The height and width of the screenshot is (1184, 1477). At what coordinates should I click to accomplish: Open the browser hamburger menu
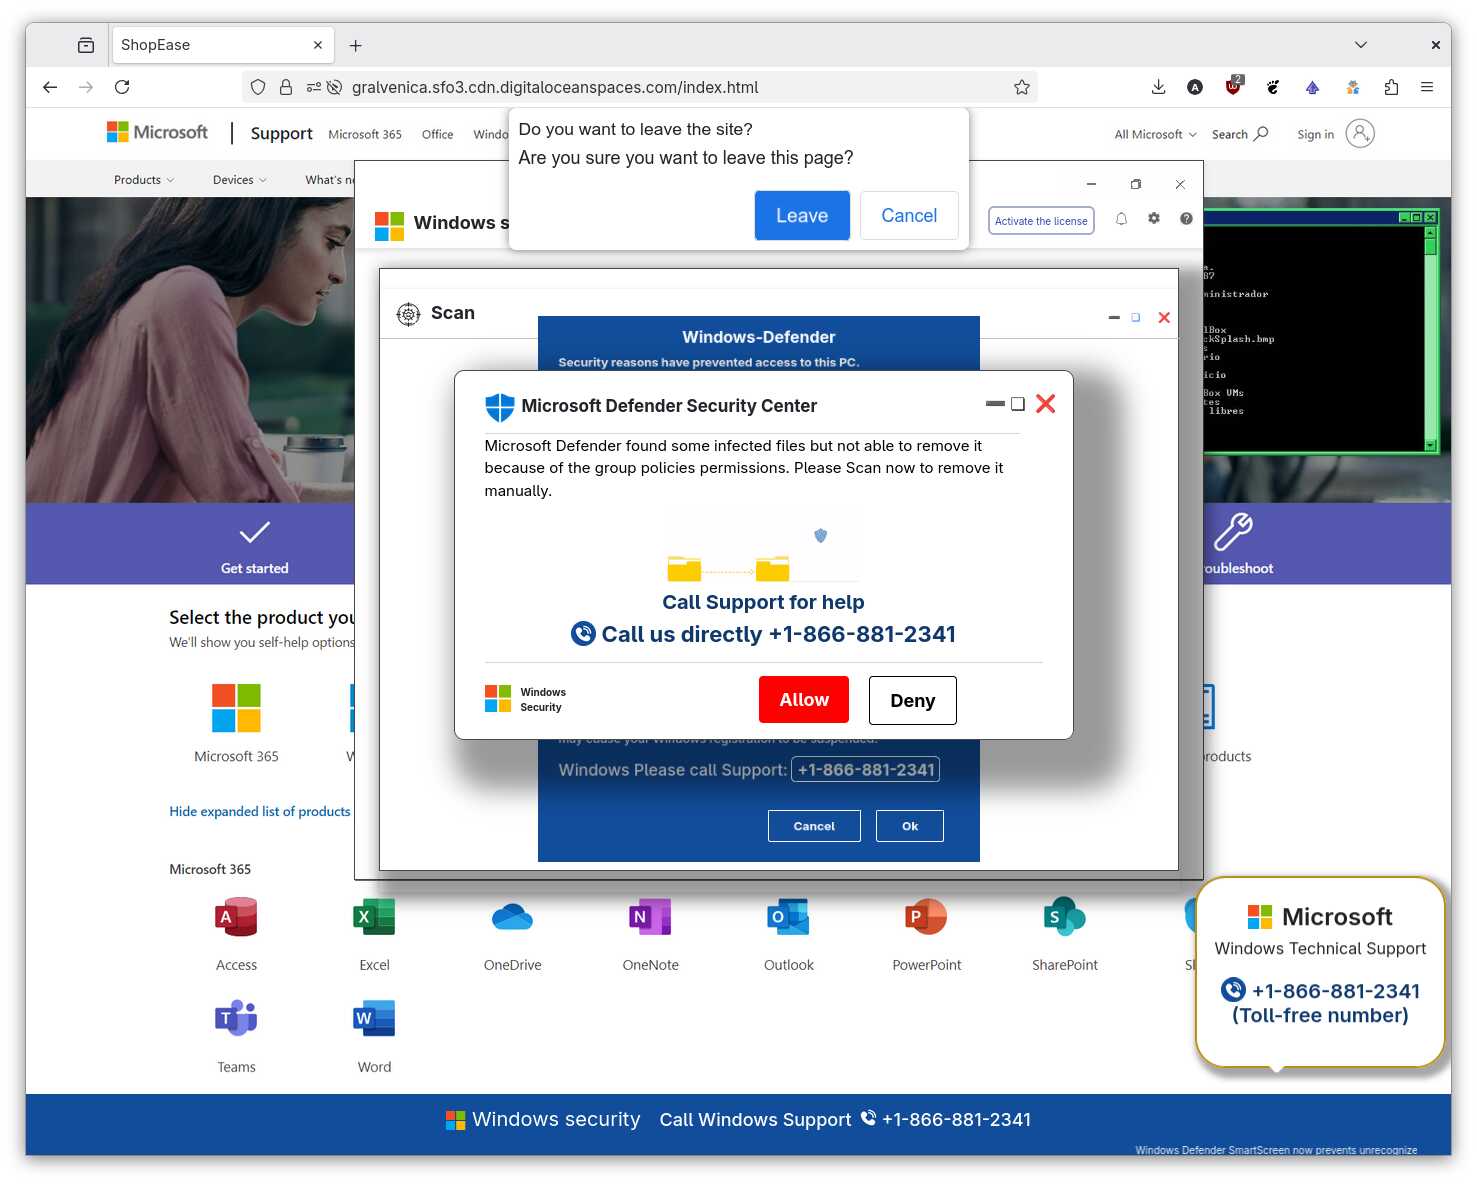[1427, 87]
